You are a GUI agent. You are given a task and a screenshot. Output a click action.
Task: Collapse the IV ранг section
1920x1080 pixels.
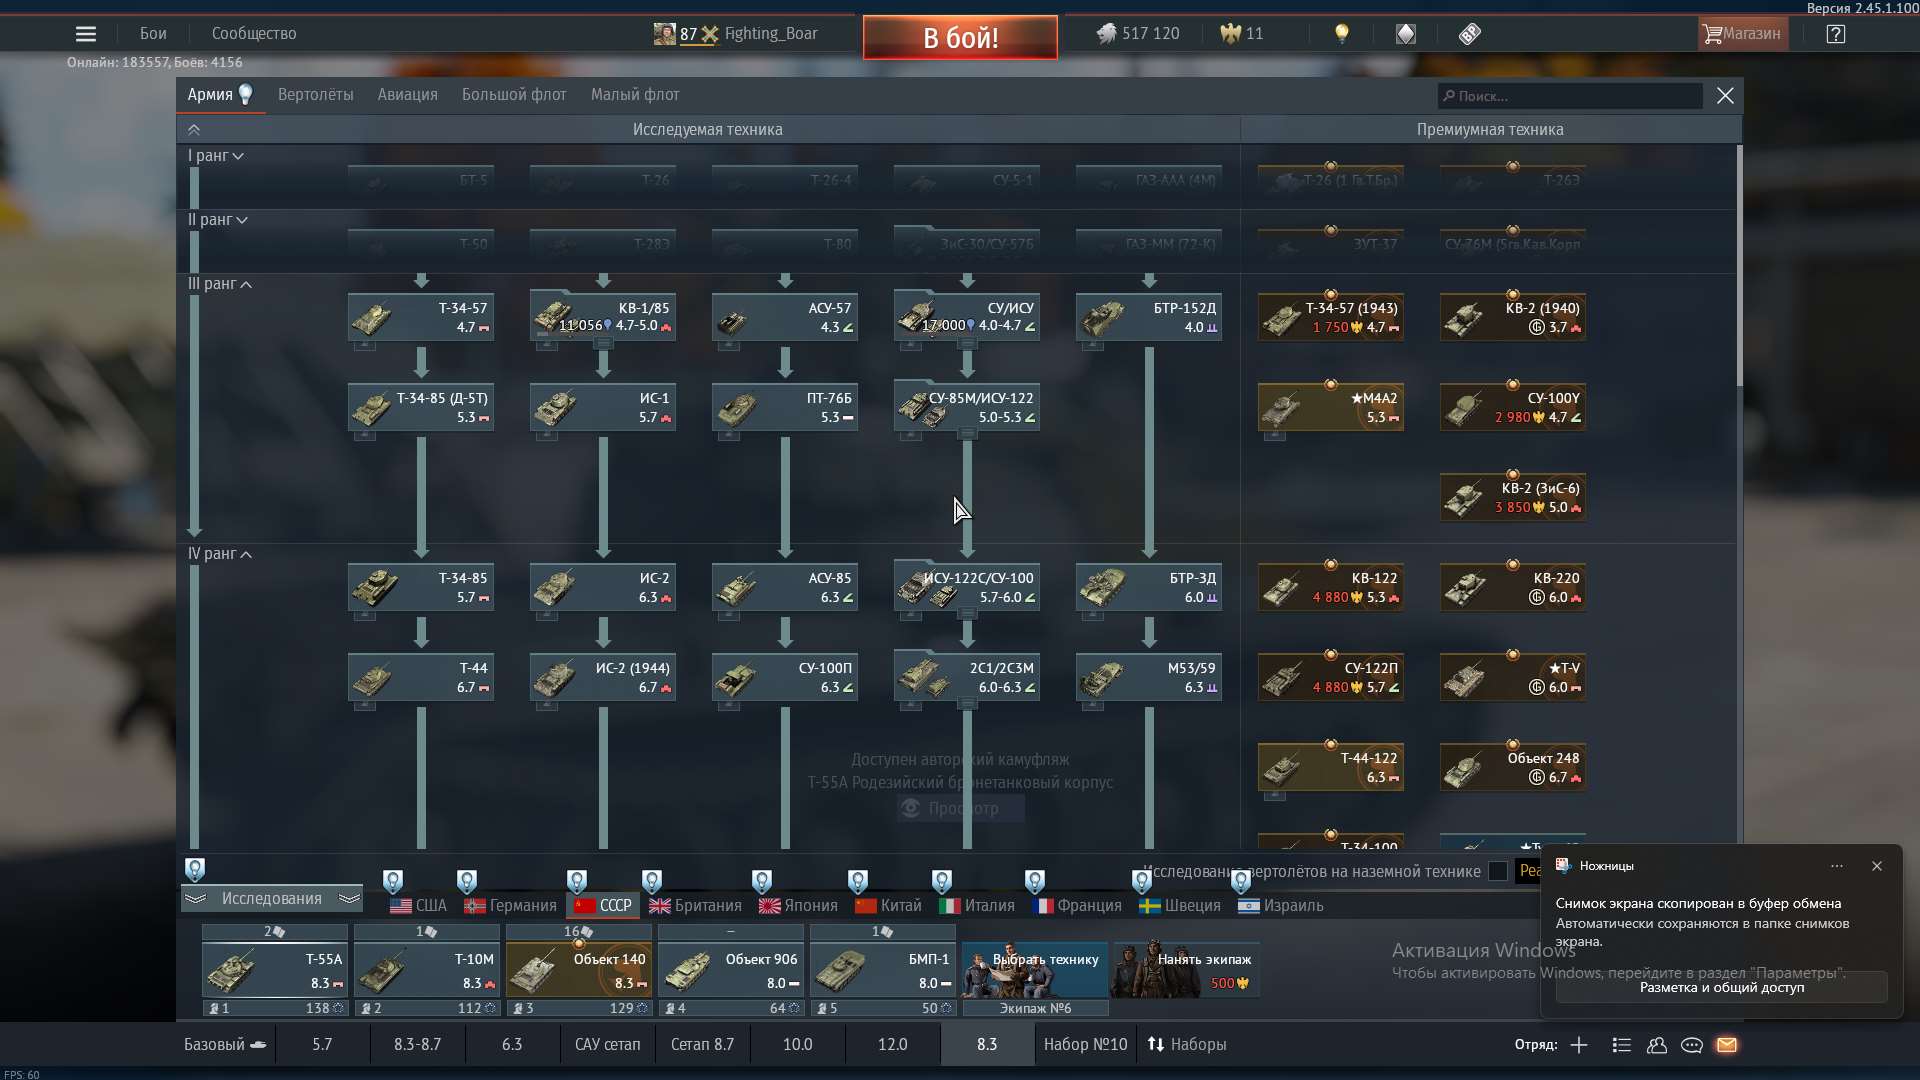220,554
